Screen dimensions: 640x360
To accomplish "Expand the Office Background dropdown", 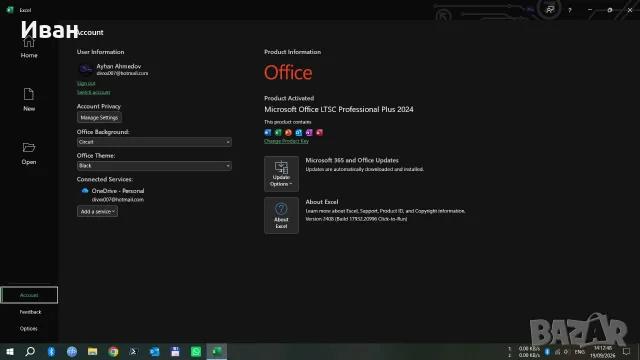I will [x=154, y=142].
